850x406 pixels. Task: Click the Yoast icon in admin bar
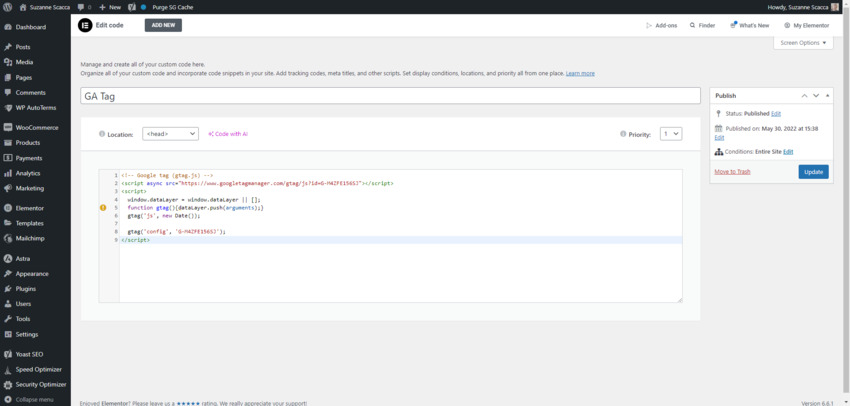point(132,8)
